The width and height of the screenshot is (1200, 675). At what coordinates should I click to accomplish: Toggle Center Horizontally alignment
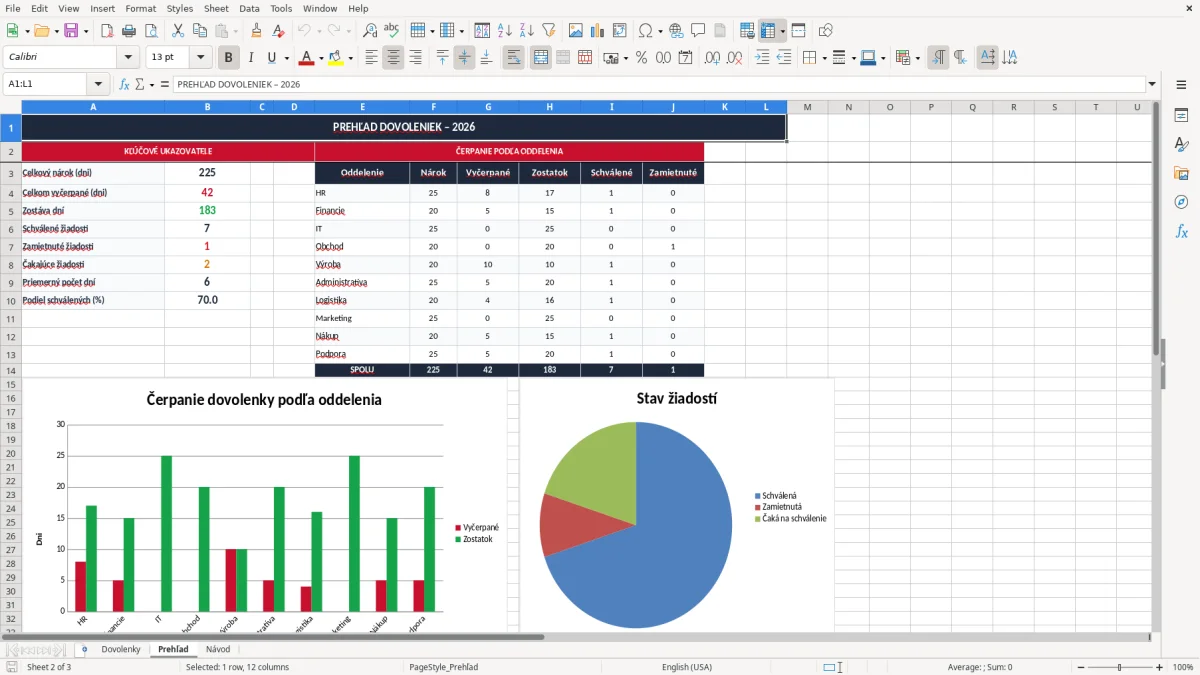pos(393,58)
